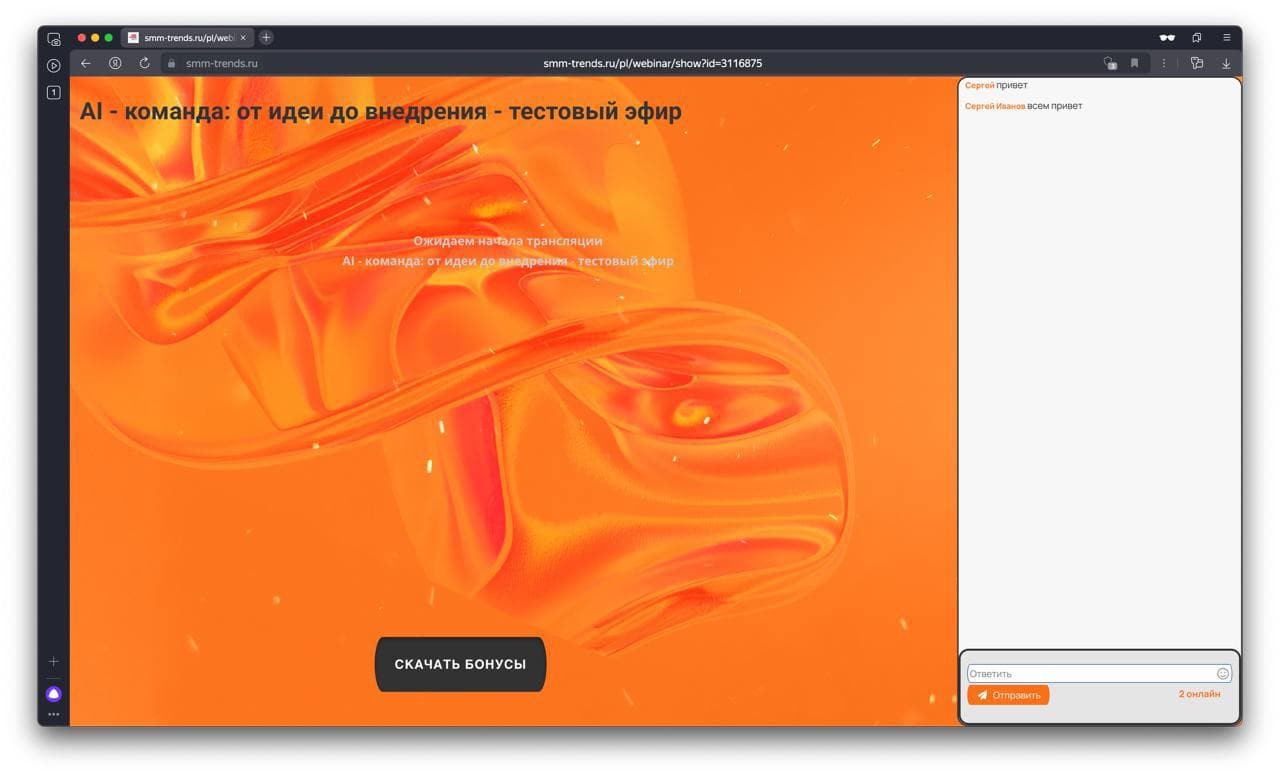This screenshot has width=1280, height=776.
Task: Open the video player sidebar icon
Action: pos(54,65)
